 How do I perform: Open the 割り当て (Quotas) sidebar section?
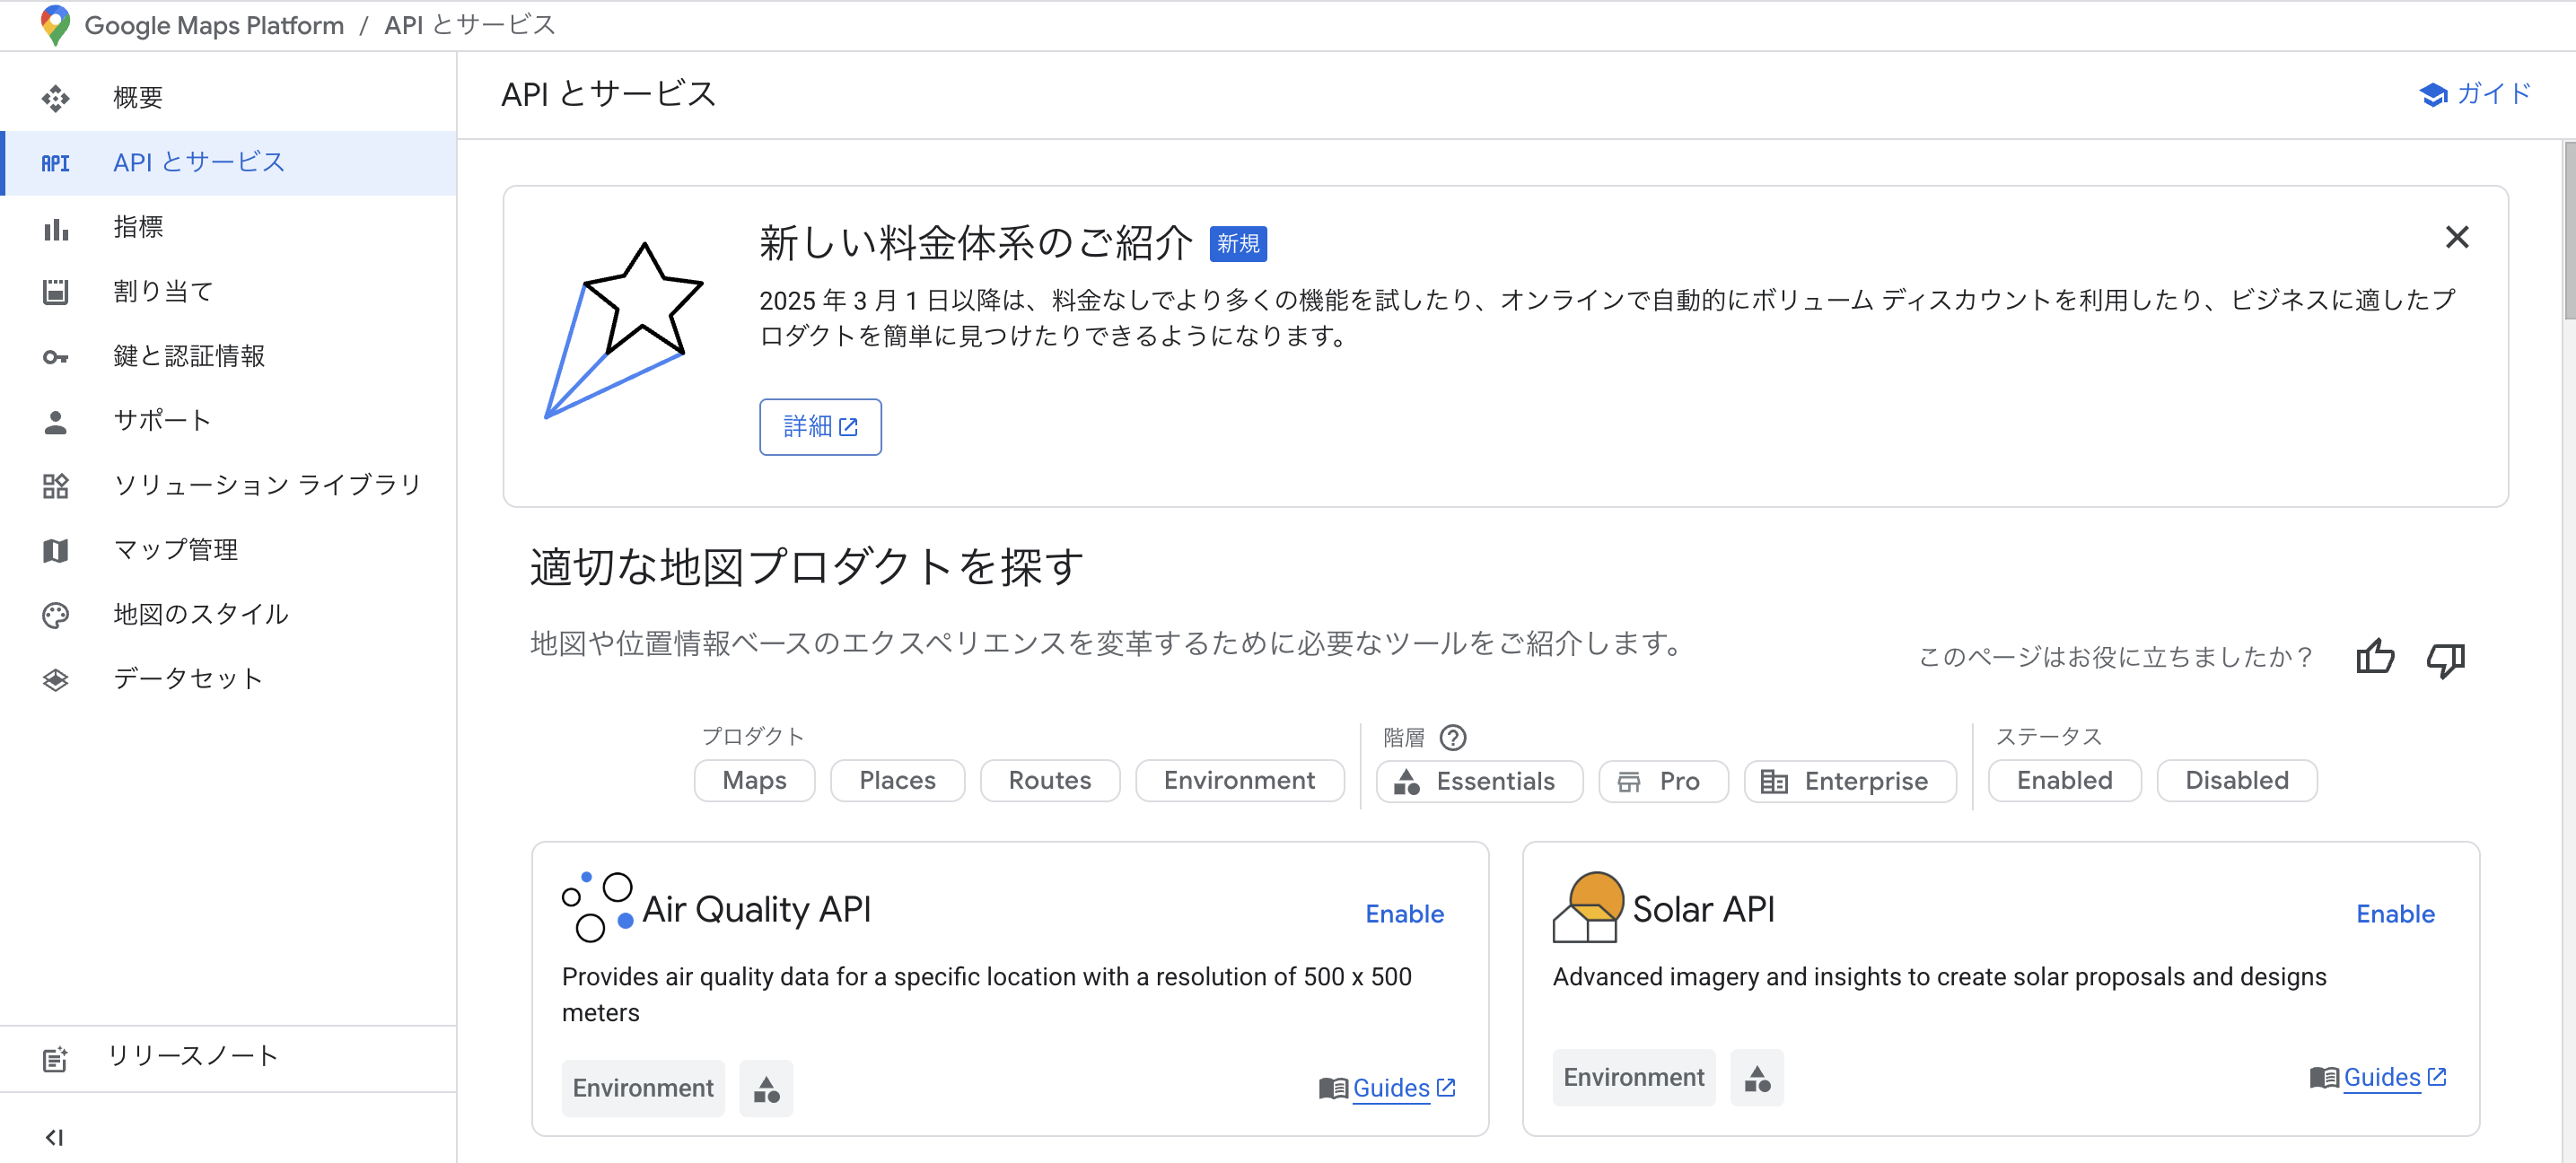point(162,291)
